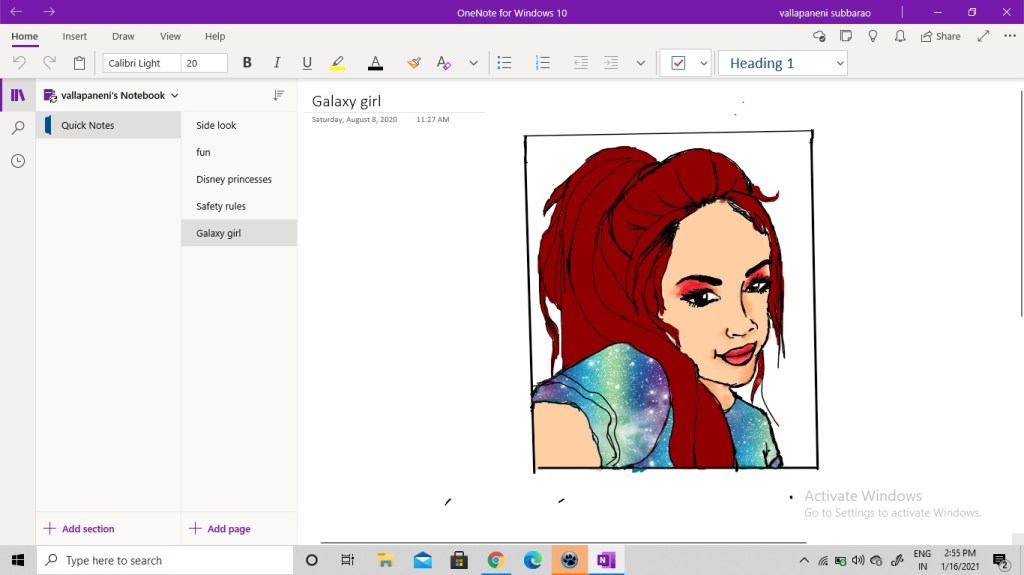
Task: Switch to the Draw tab
Action: [x=123, y=36]
